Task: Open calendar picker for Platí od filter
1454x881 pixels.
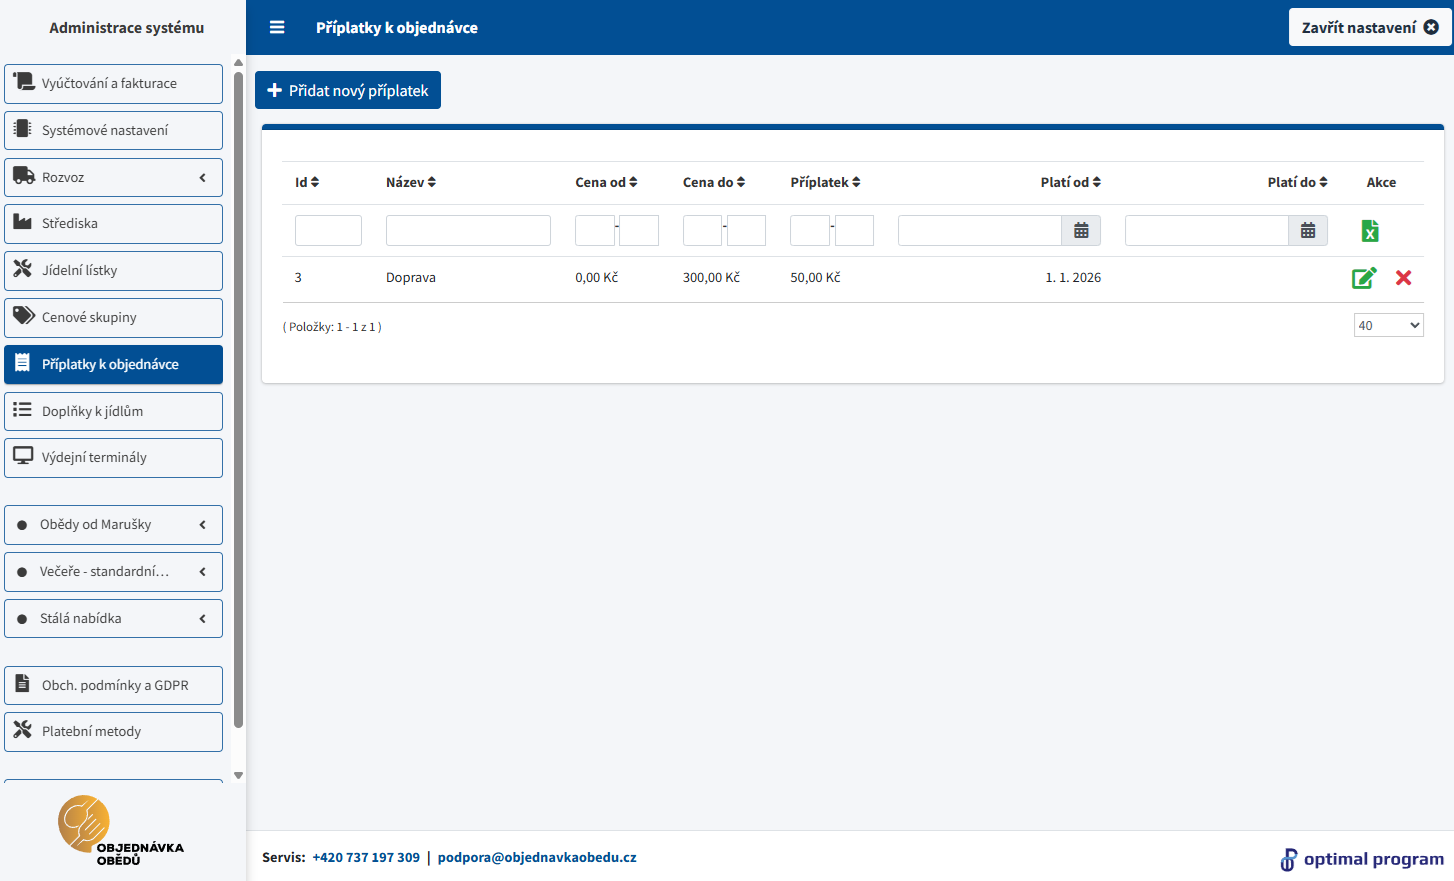Action: 1081,231
